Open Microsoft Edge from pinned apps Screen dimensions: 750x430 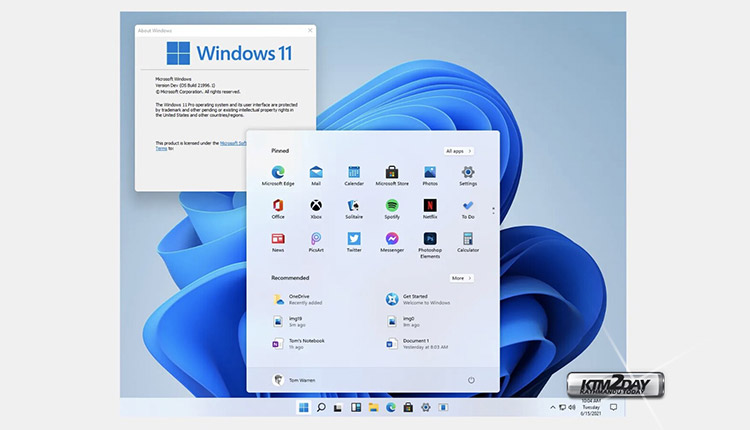[x=278, y=176]
